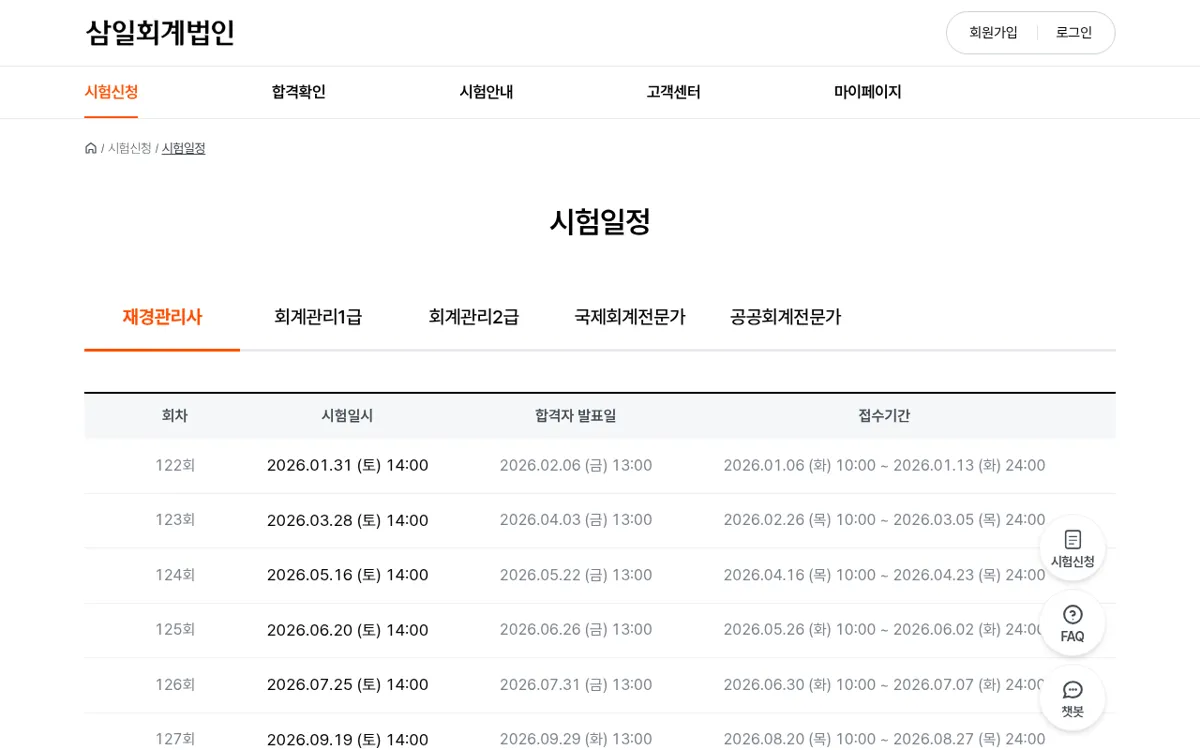Click registration period starting 2026.04.16 (목)
This screenshot has width=1200, height=750.
(x=884, y=575)
